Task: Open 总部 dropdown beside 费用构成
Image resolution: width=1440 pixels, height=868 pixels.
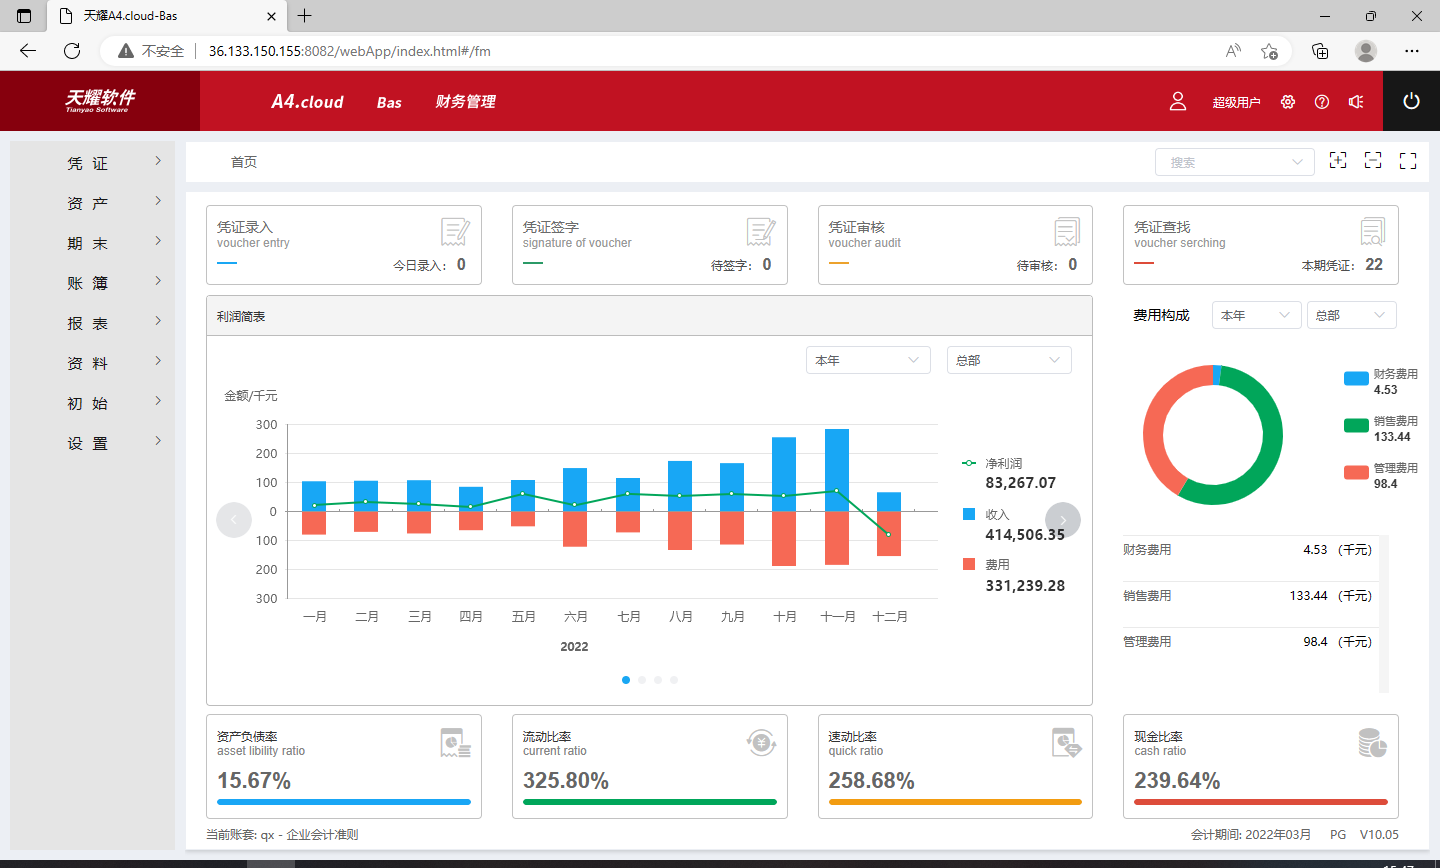Action: (1351, 315)
